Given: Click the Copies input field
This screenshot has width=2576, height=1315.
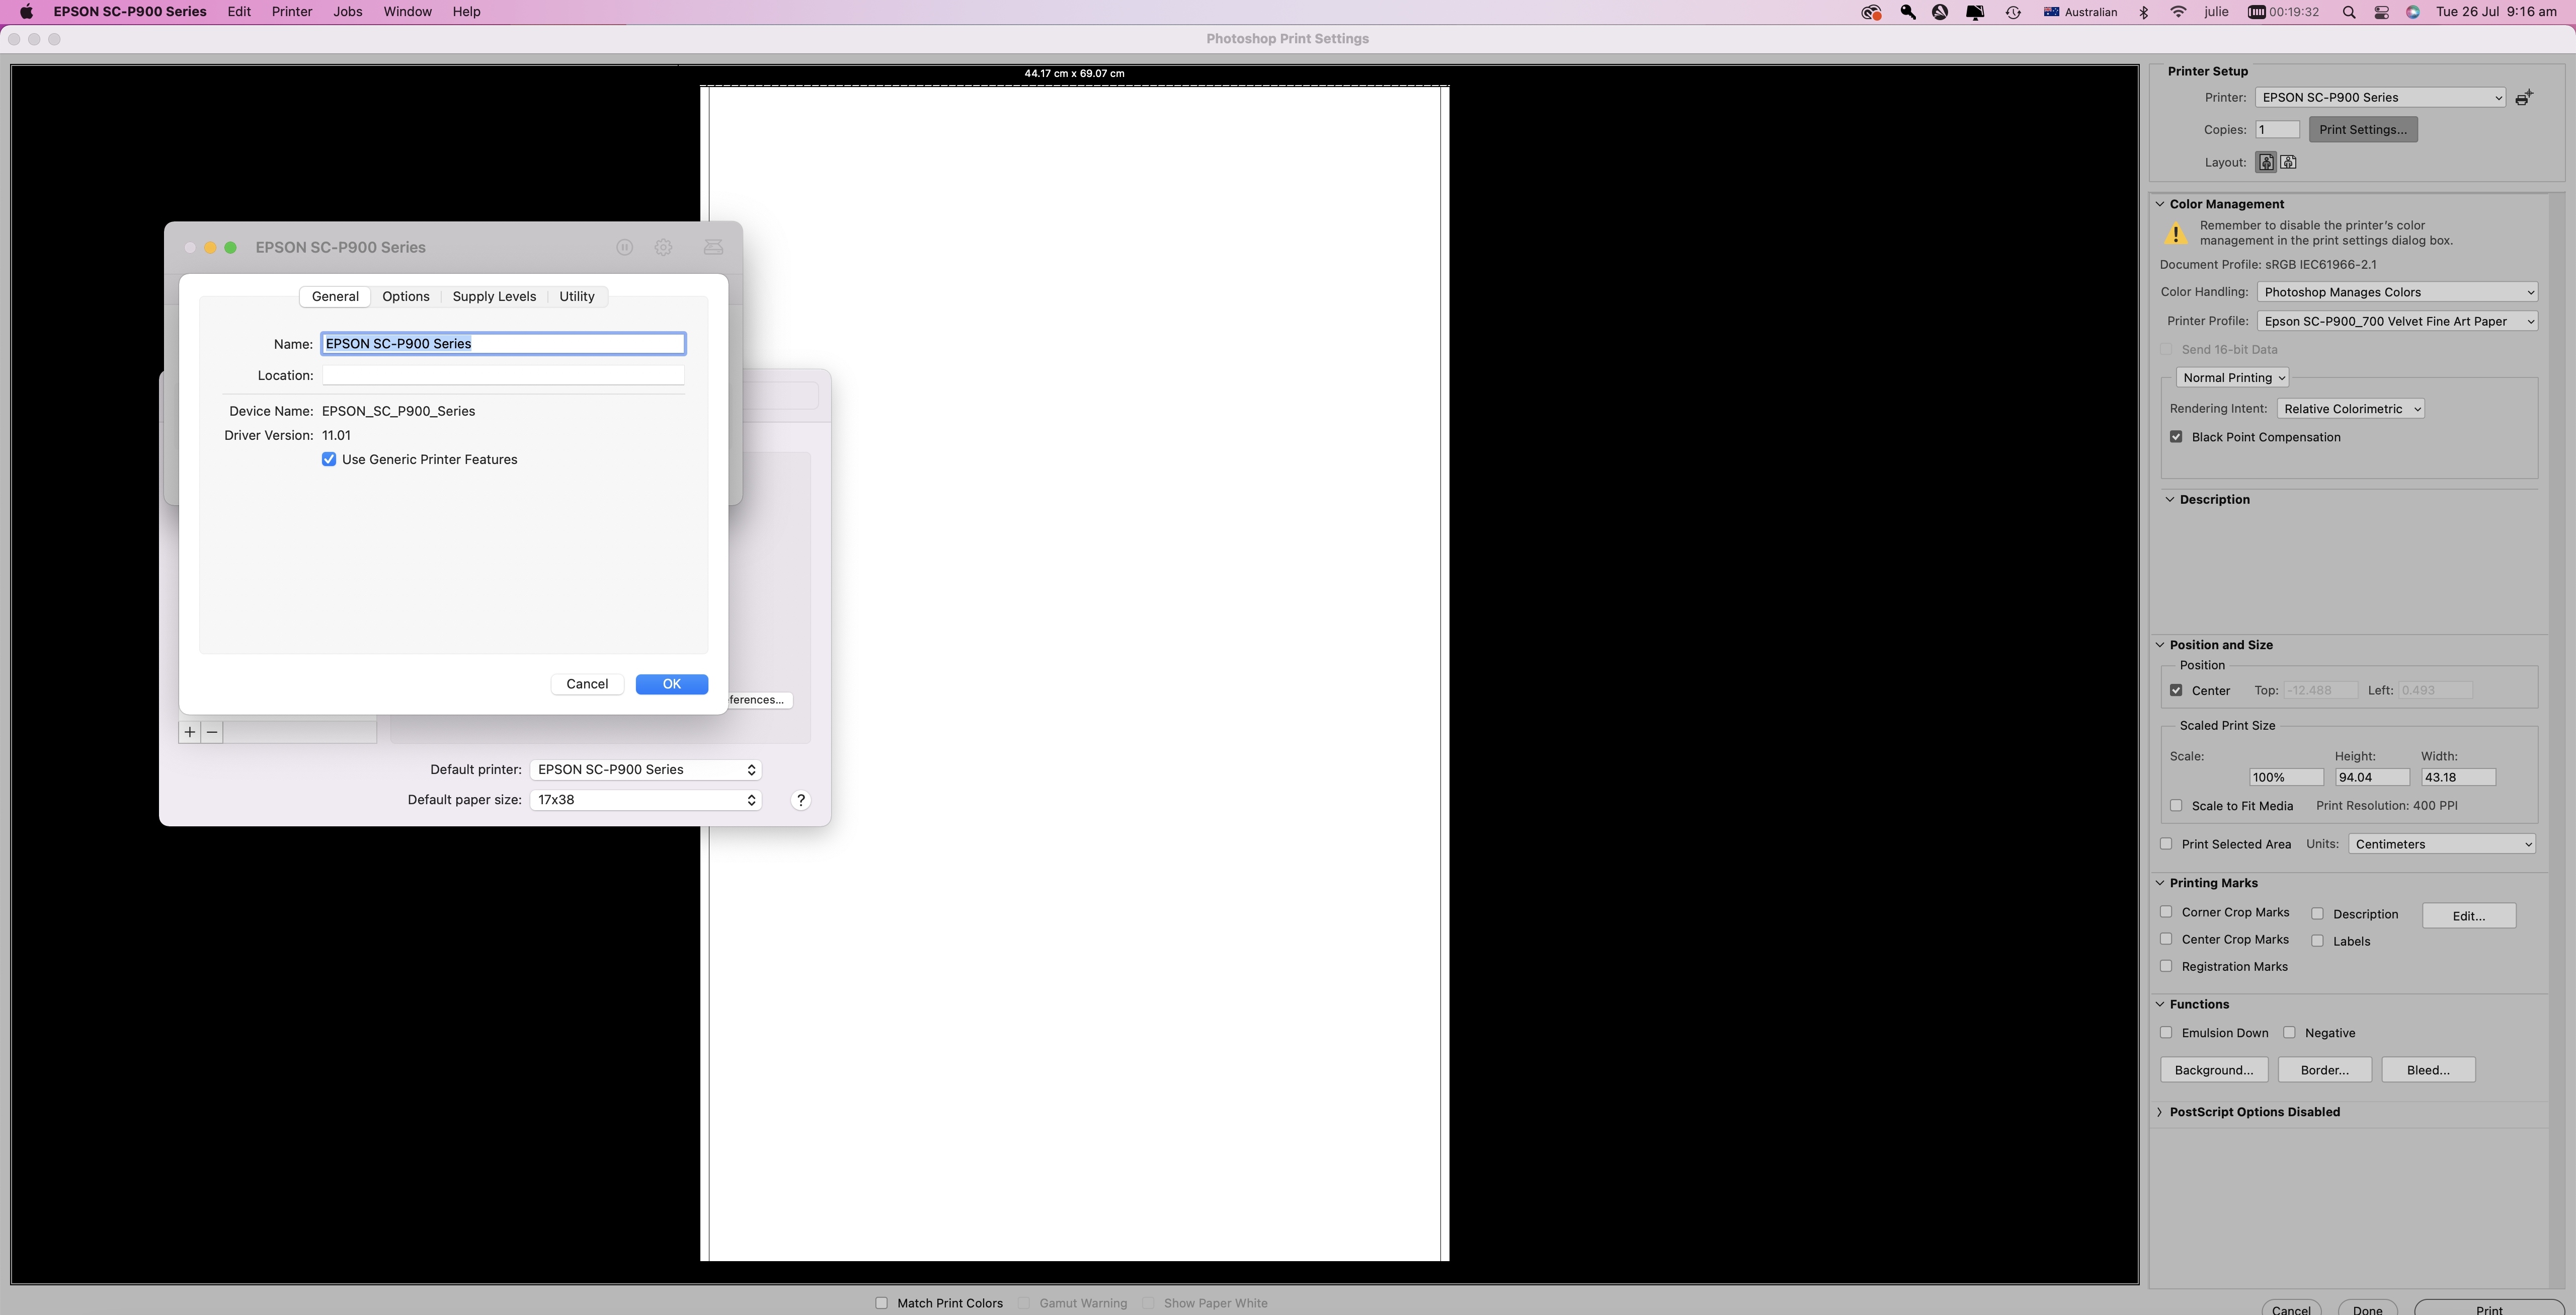Looking at the screenshot, I should point(2277,129).
